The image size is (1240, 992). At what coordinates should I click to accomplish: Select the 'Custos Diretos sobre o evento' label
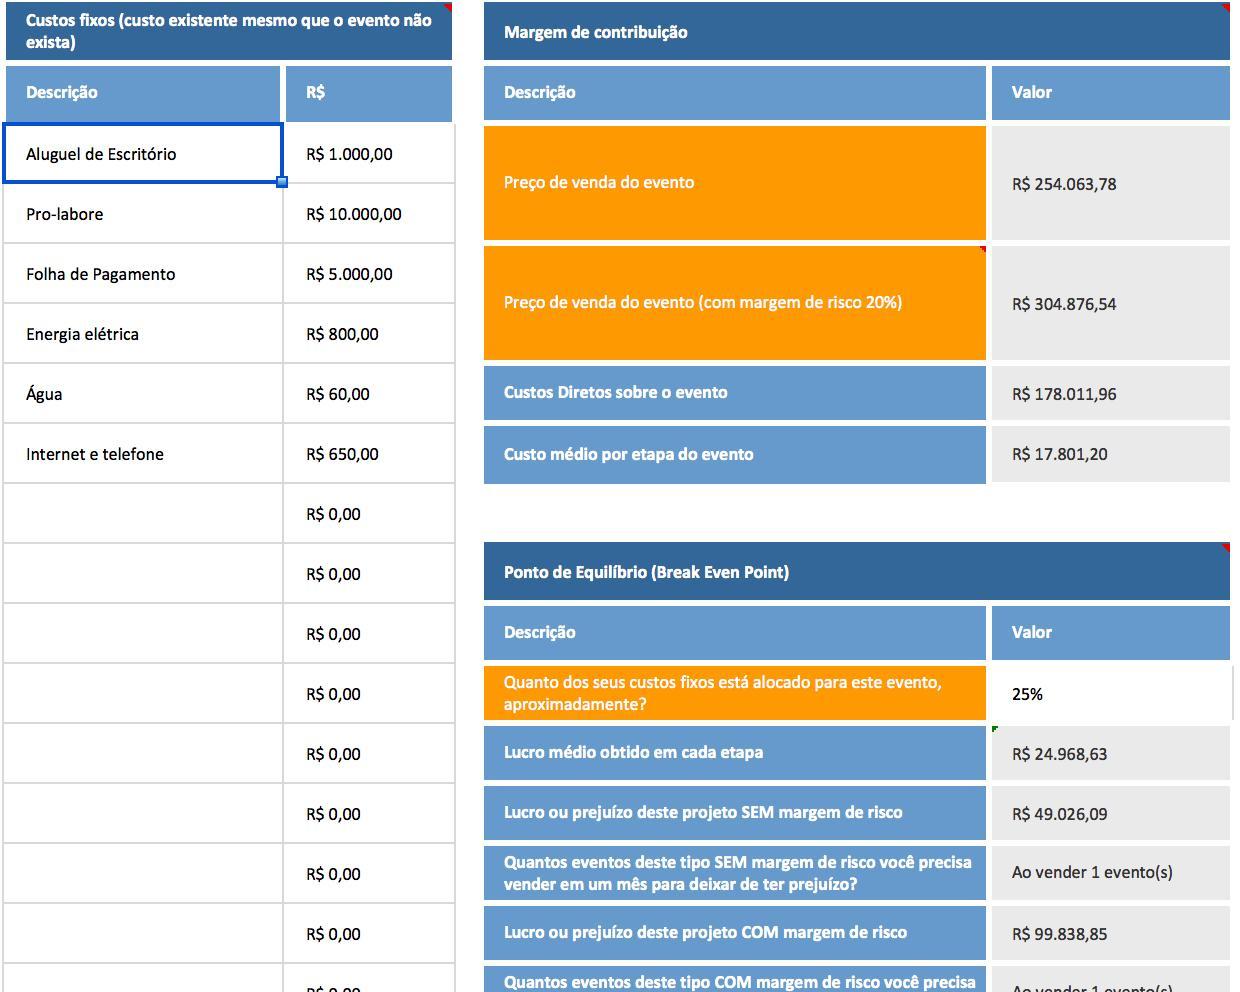pyautogui.click(x=734, y=393)
